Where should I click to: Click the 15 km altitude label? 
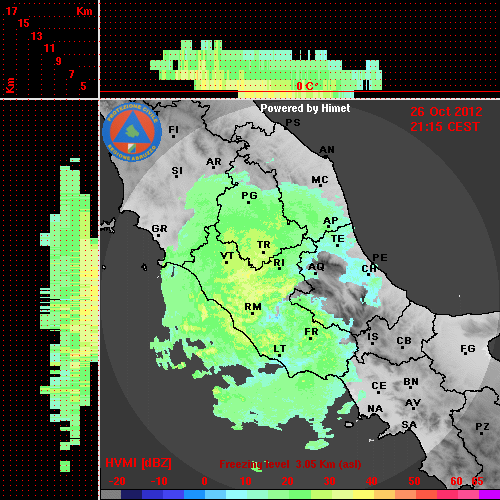click(x=24, y=23)
